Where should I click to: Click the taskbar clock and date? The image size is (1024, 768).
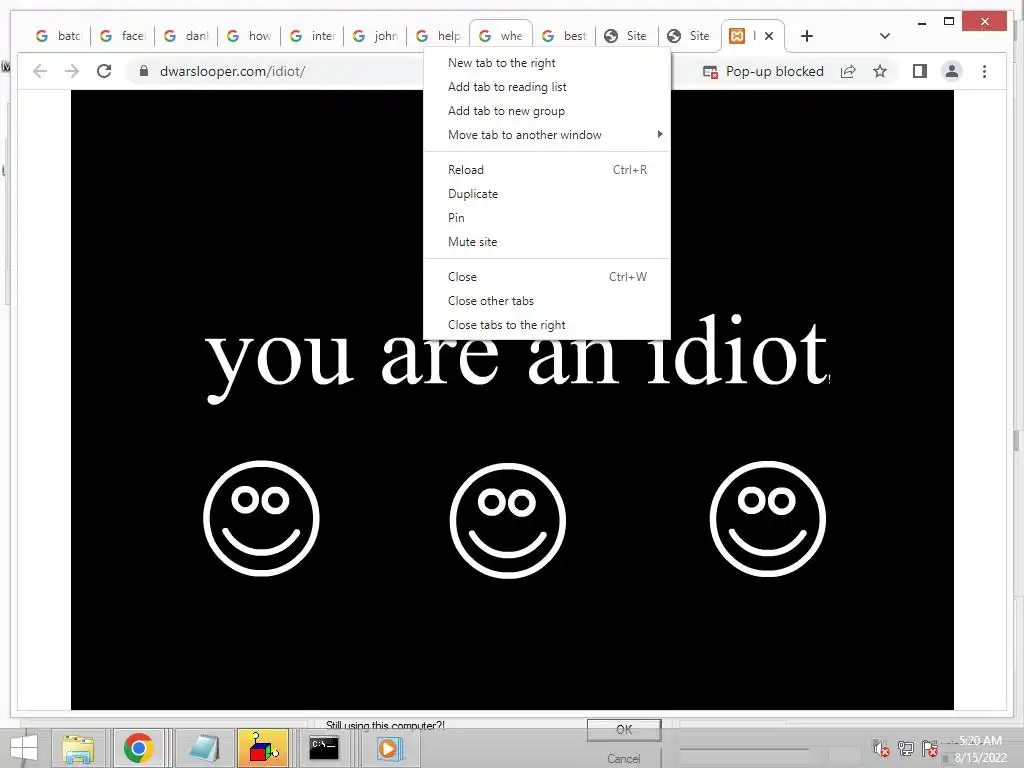[x=980, y=749]
